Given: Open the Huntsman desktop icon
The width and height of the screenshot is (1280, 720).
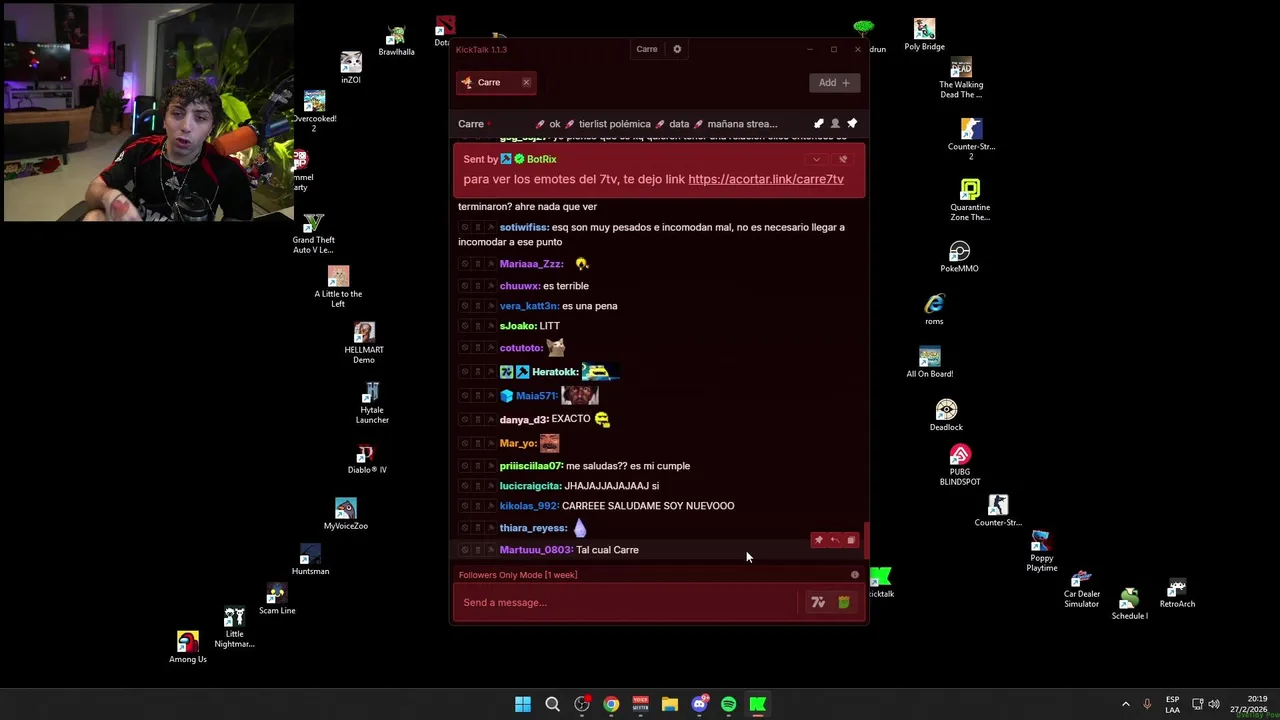Looking at the screenshot, I should [310, 560].
